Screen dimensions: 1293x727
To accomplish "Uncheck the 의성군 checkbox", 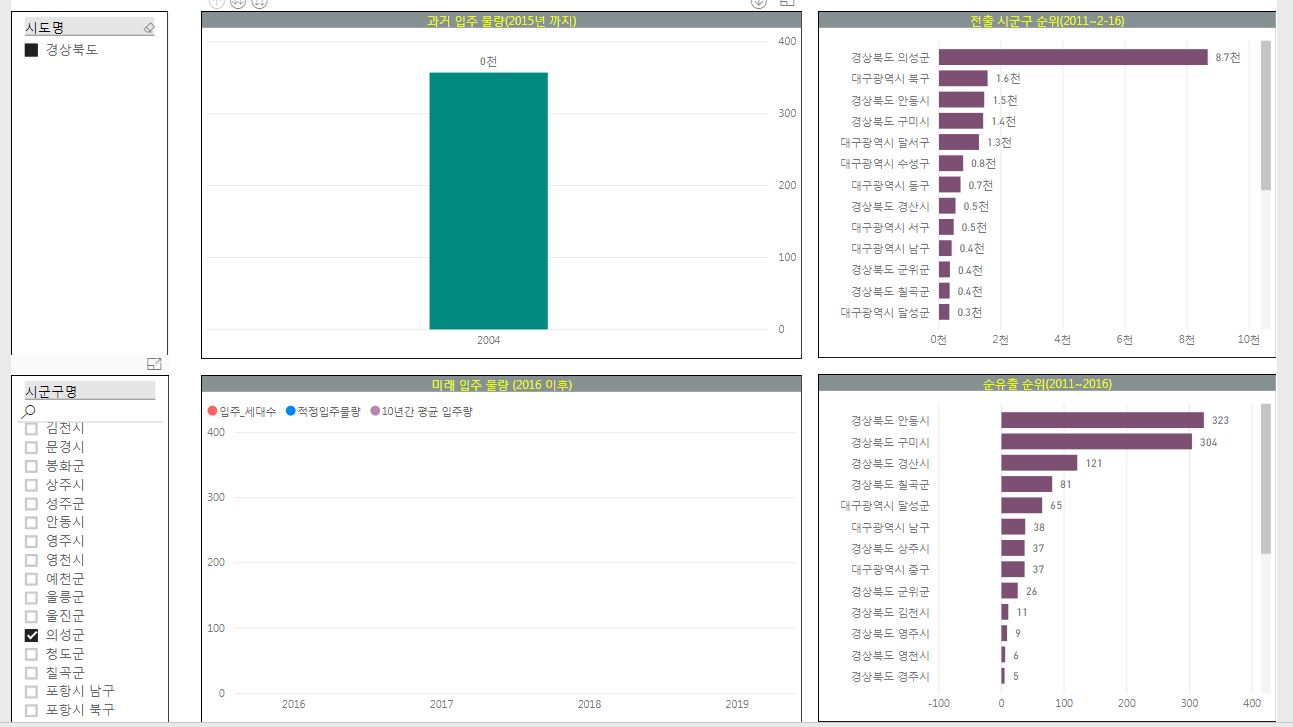I will click(x=31, y=635).
